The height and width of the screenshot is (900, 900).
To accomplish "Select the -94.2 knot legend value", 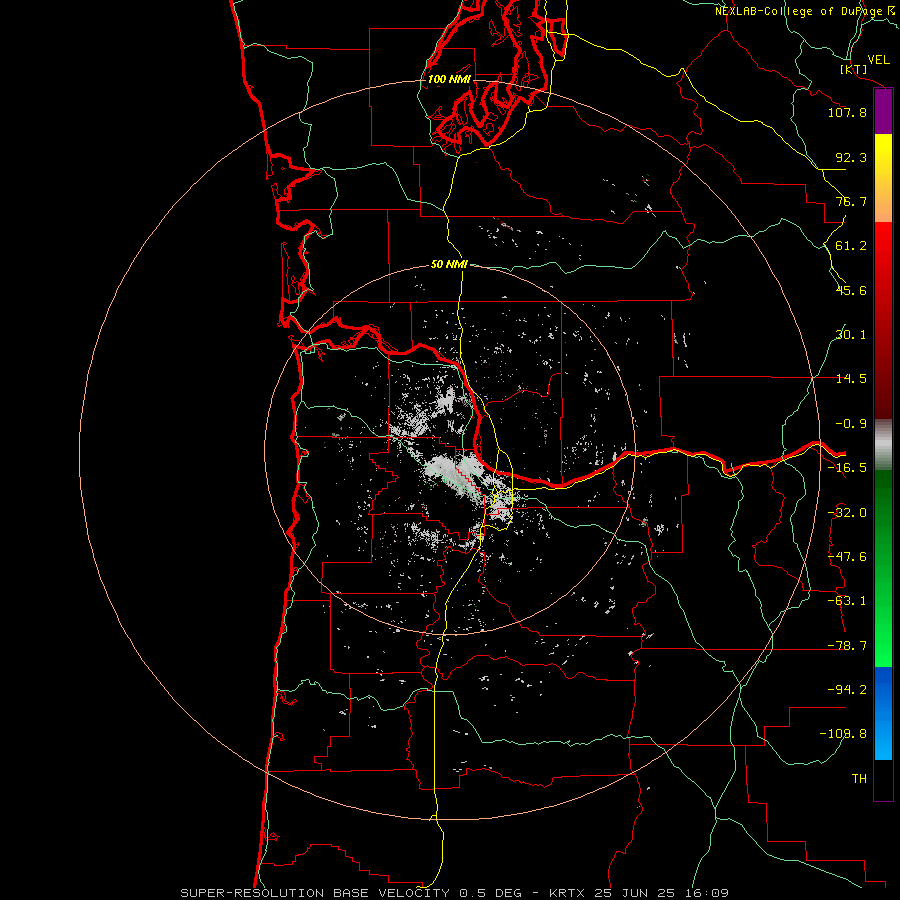I will coord(847,690).
